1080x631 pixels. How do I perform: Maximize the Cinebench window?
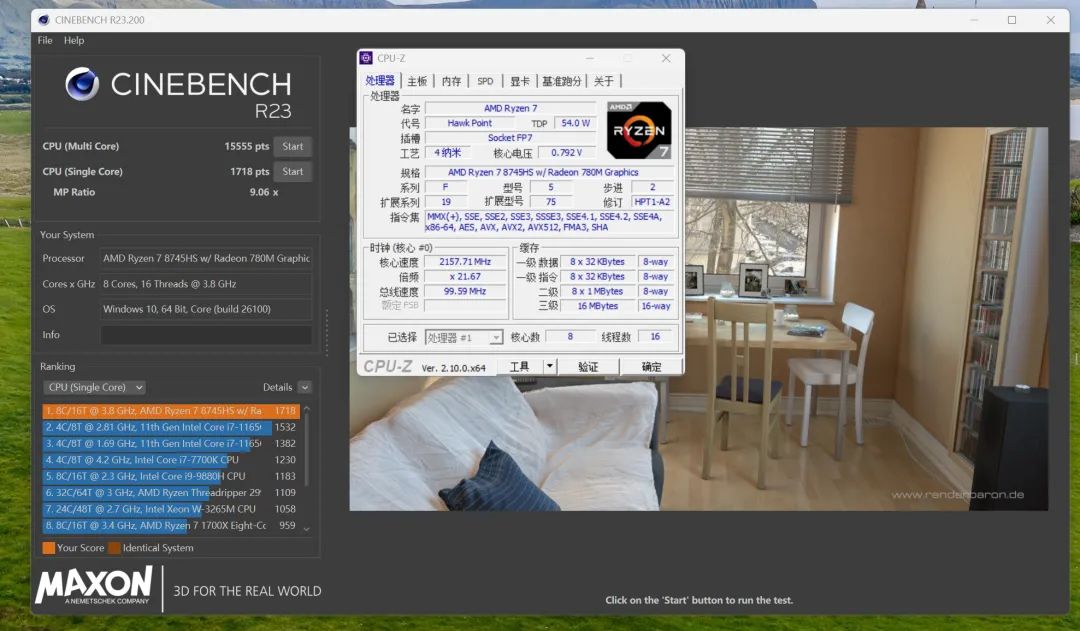coord(1012,20)
